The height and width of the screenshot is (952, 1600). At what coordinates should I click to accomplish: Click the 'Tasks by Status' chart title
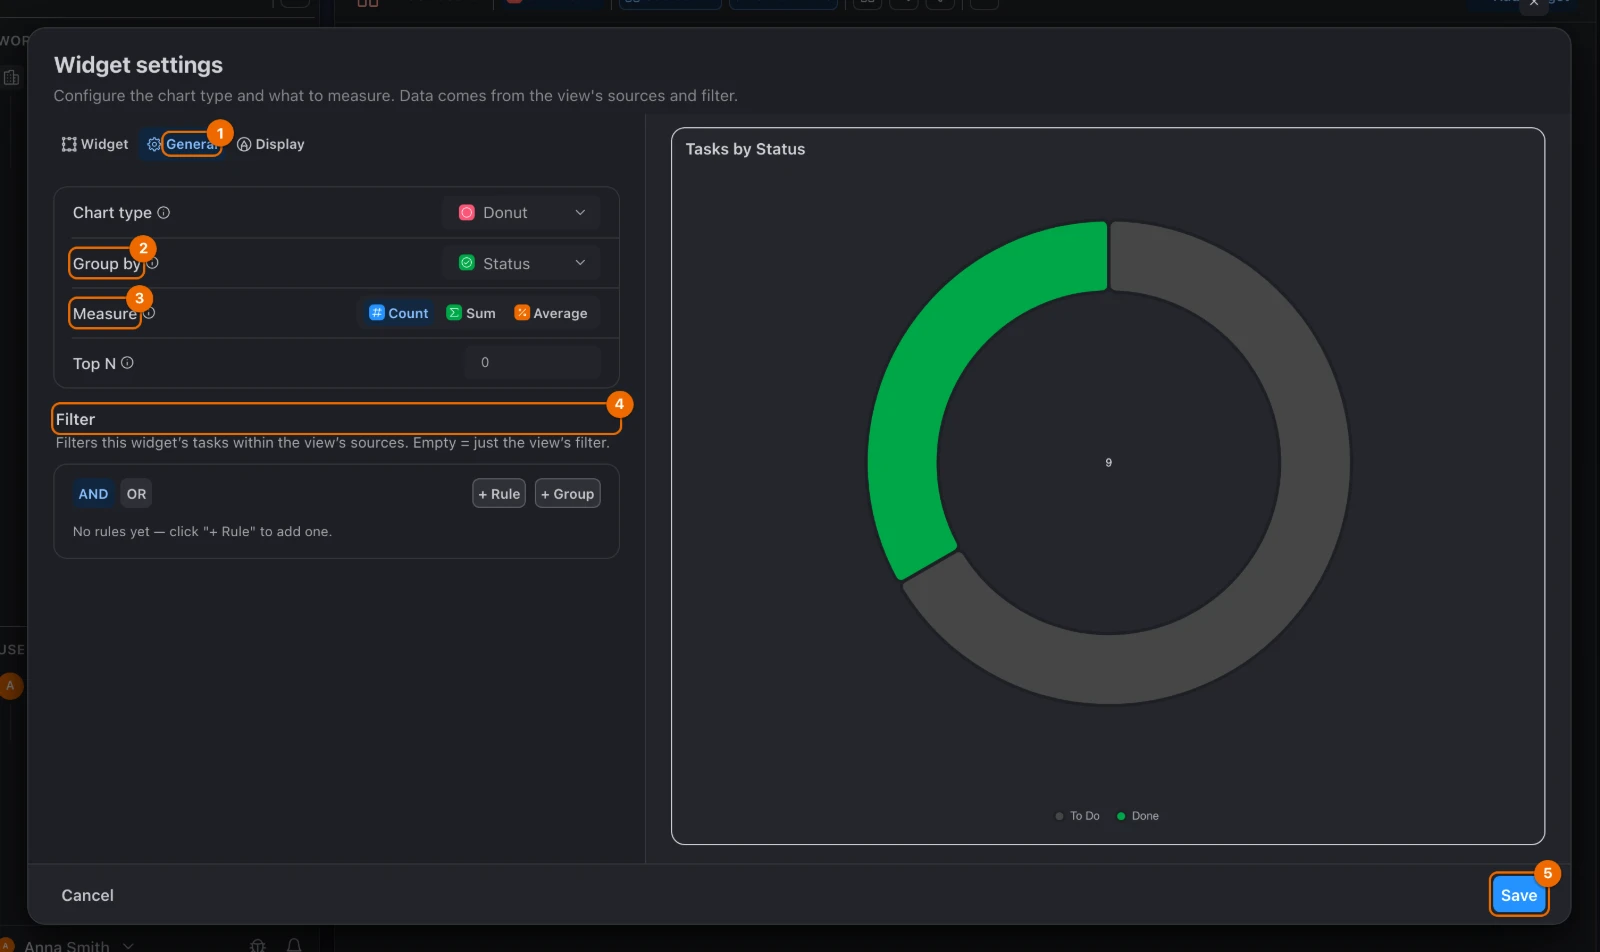[x=745, y=149]
